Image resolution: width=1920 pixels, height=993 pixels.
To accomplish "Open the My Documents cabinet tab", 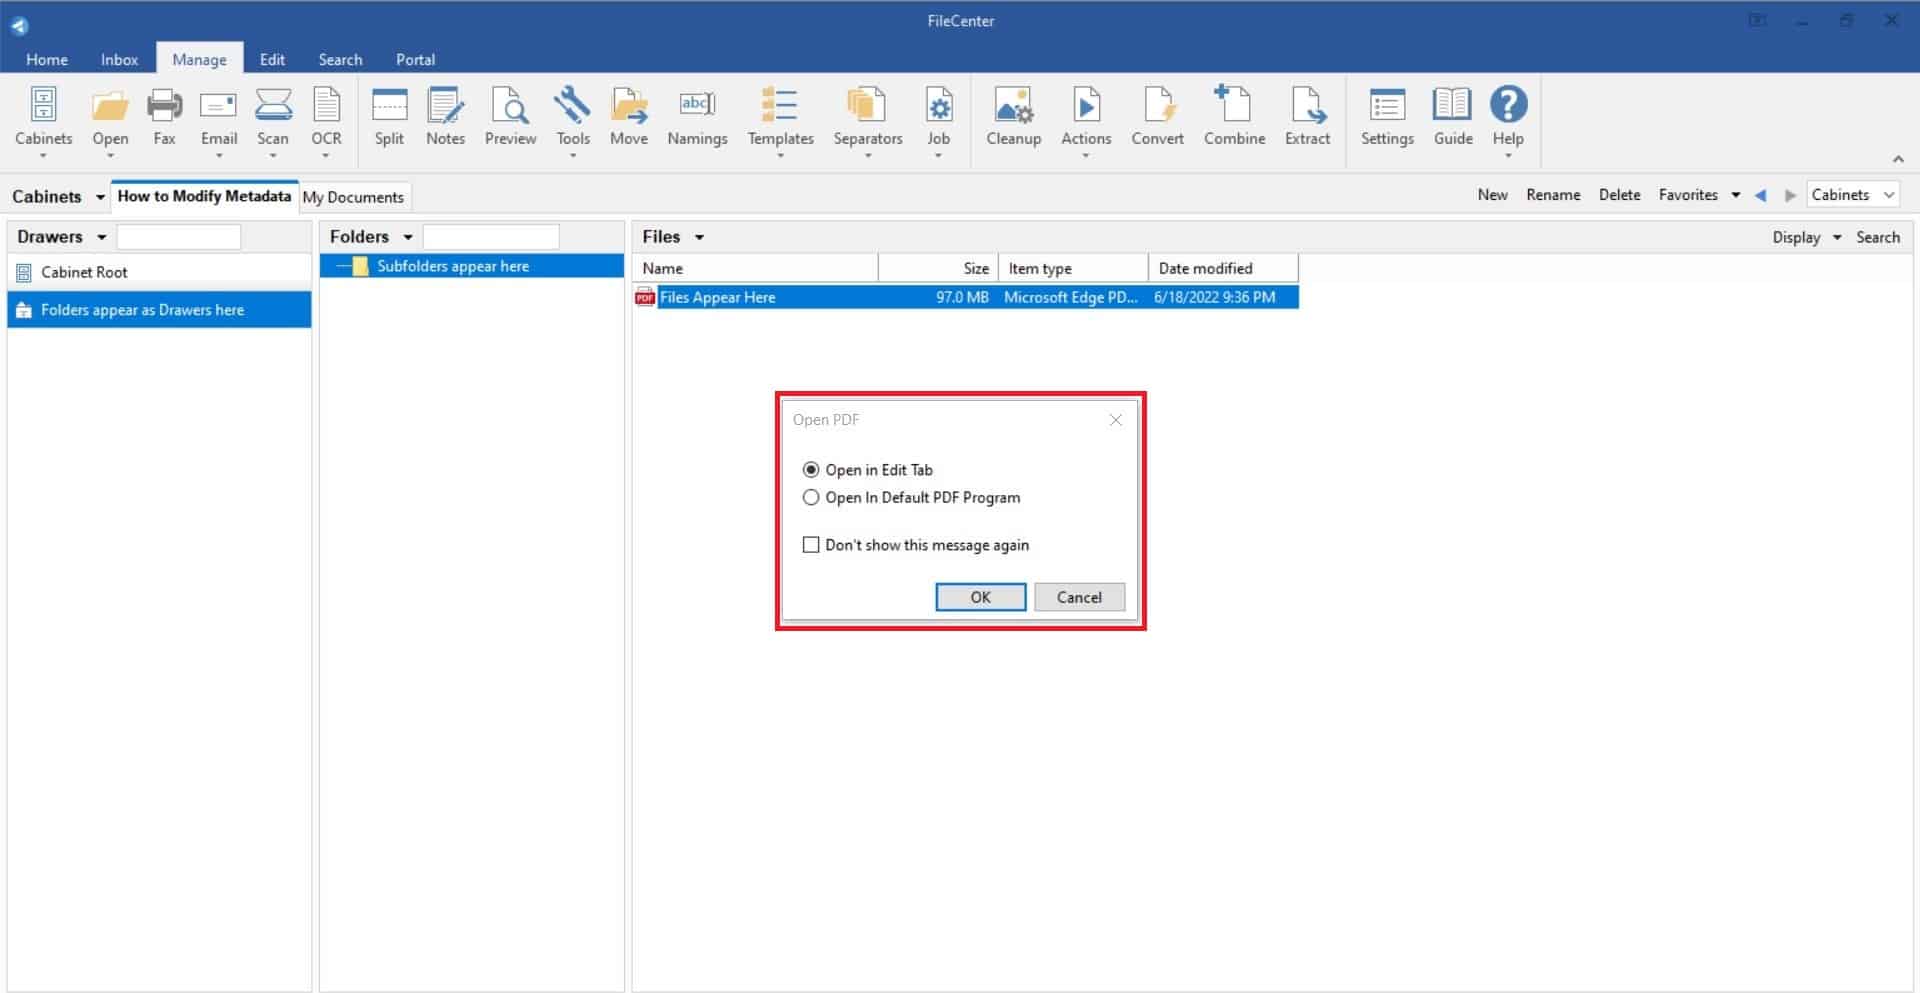I will coord(353,197).
